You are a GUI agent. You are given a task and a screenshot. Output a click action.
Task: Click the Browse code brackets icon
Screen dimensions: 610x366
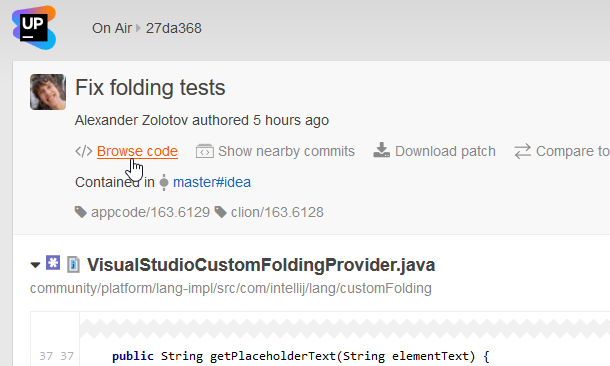coord(84,151)
